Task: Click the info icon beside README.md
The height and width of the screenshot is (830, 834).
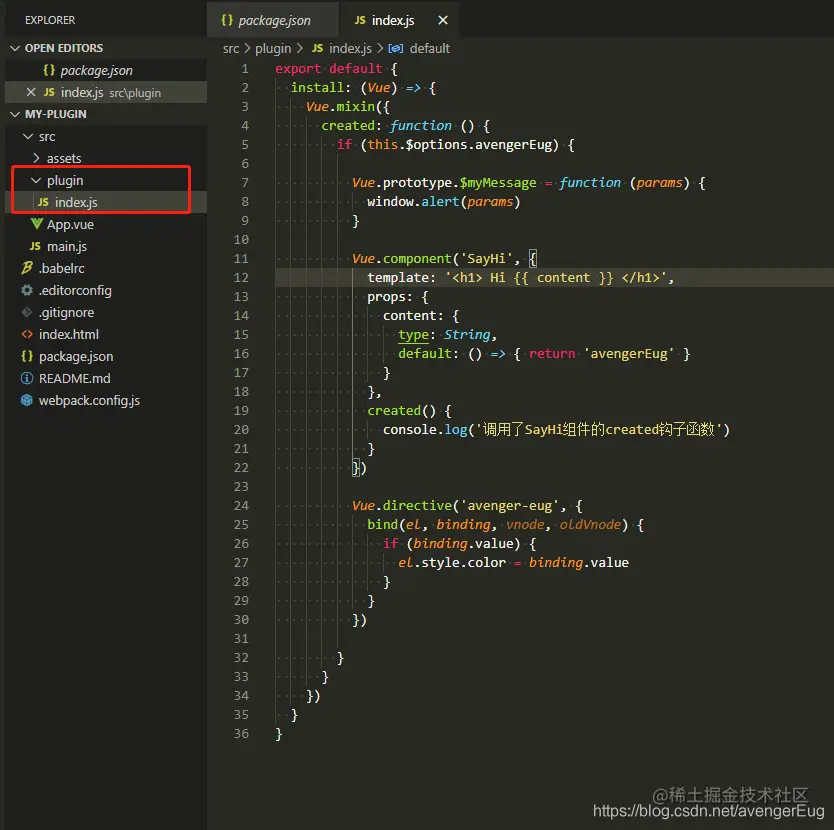Action: [x=27, y=378]
